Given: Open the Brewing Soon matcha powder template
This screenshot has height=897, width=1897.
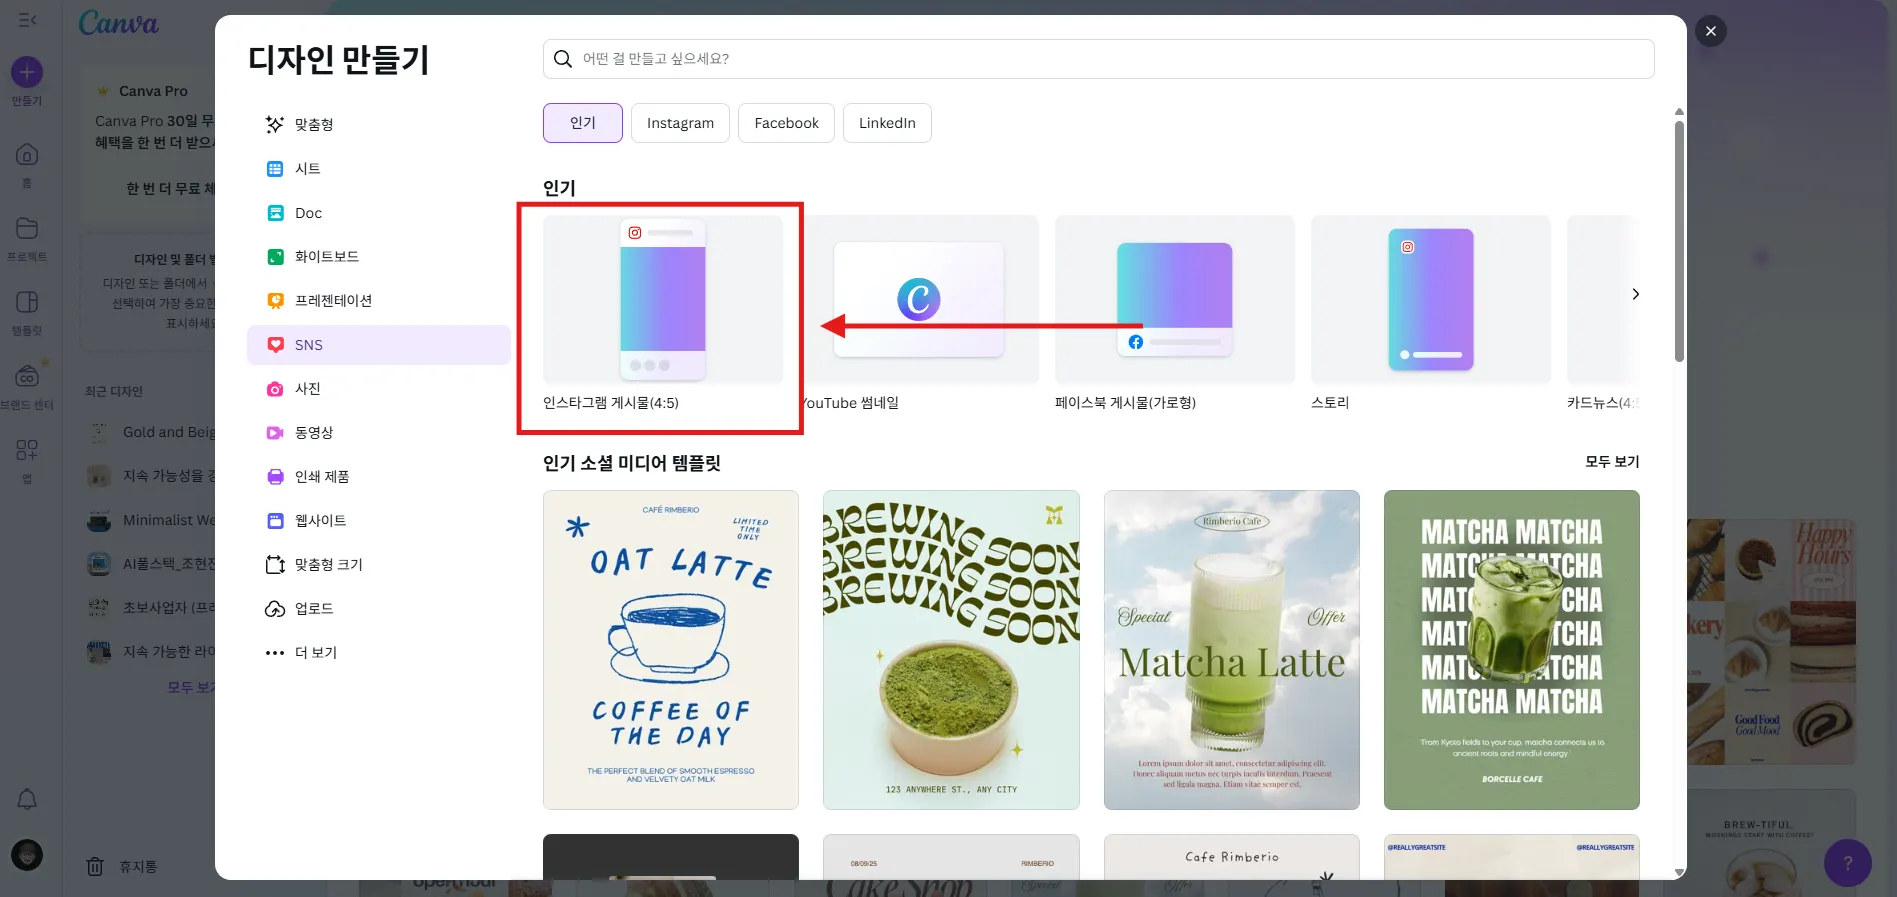Looking at the screenshot, I should [x=951, y=650].
